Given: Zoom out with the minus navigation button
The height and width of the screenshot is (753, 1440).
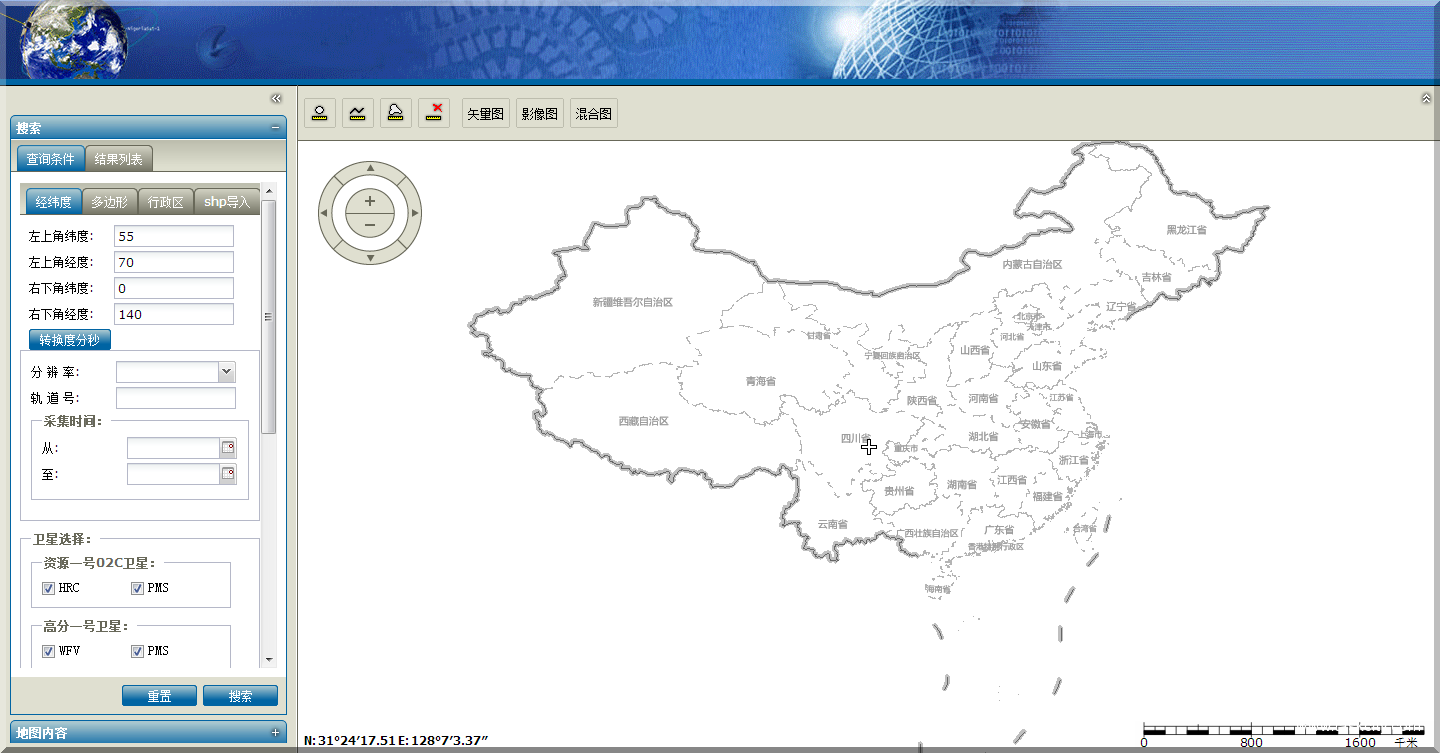Looking at the screenshot, I should [370, 225].
